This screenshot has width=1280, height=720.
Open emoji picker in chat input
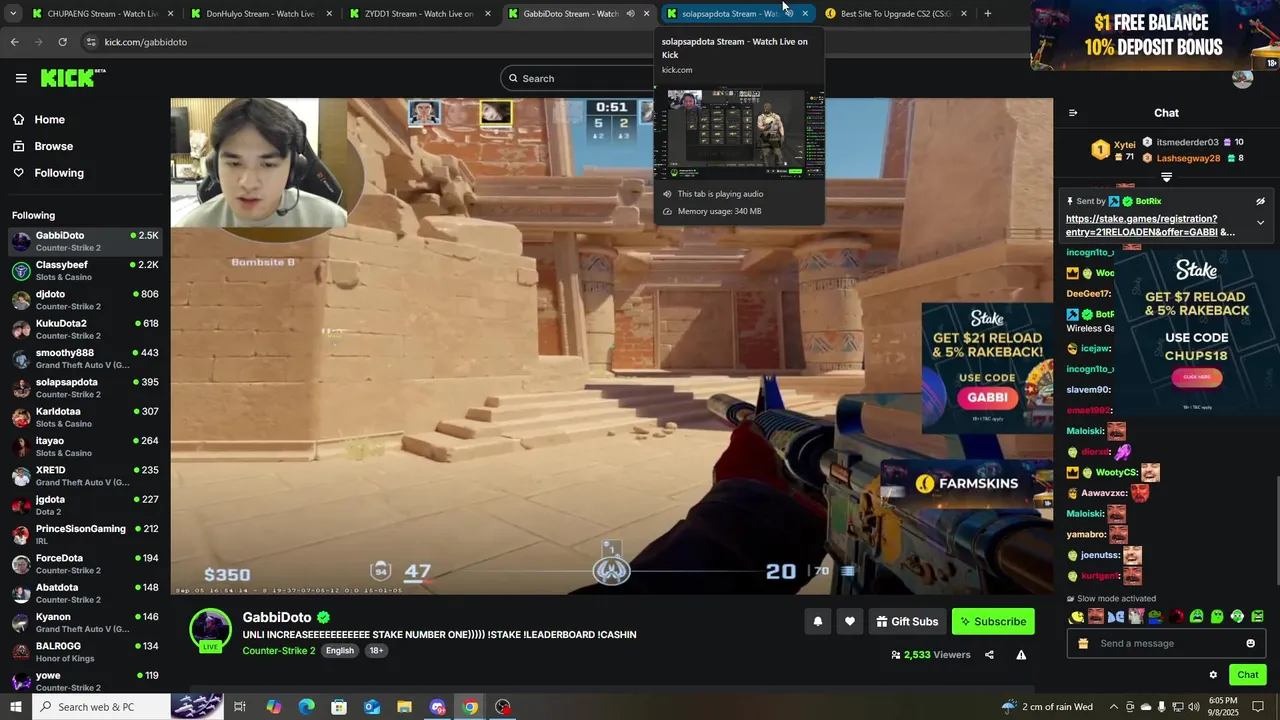click(1250, 643)
